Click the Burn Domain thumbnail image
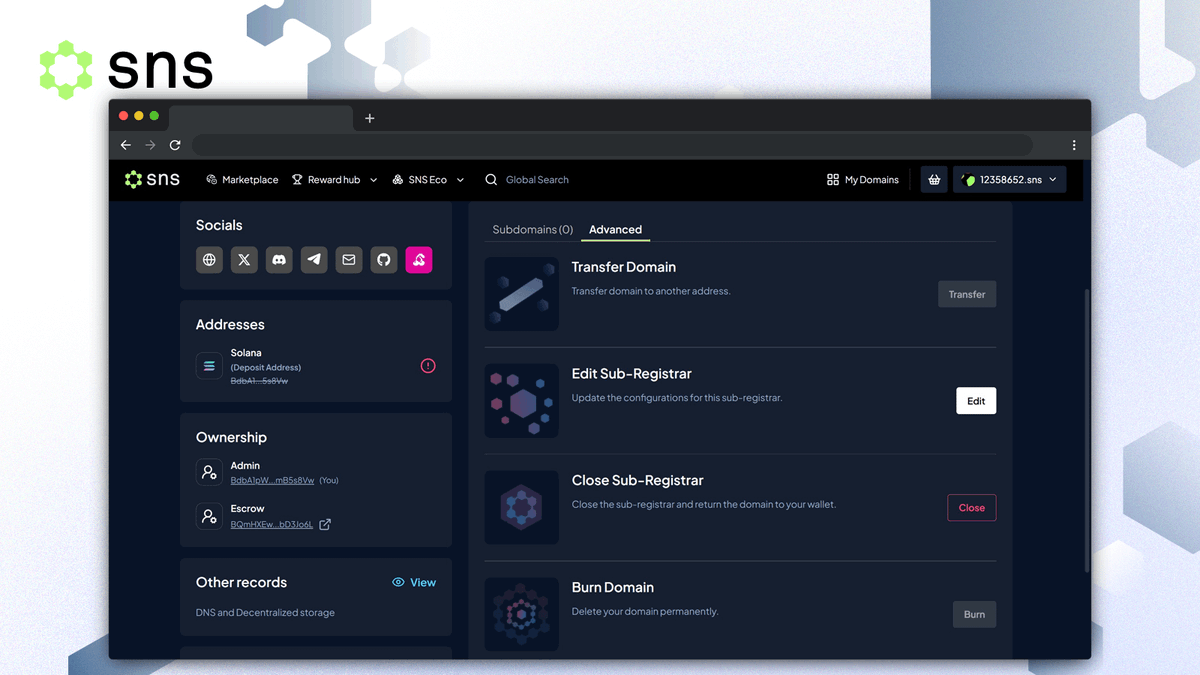Viewport: 1200px width, 675px height. click(x=522, y=614)
